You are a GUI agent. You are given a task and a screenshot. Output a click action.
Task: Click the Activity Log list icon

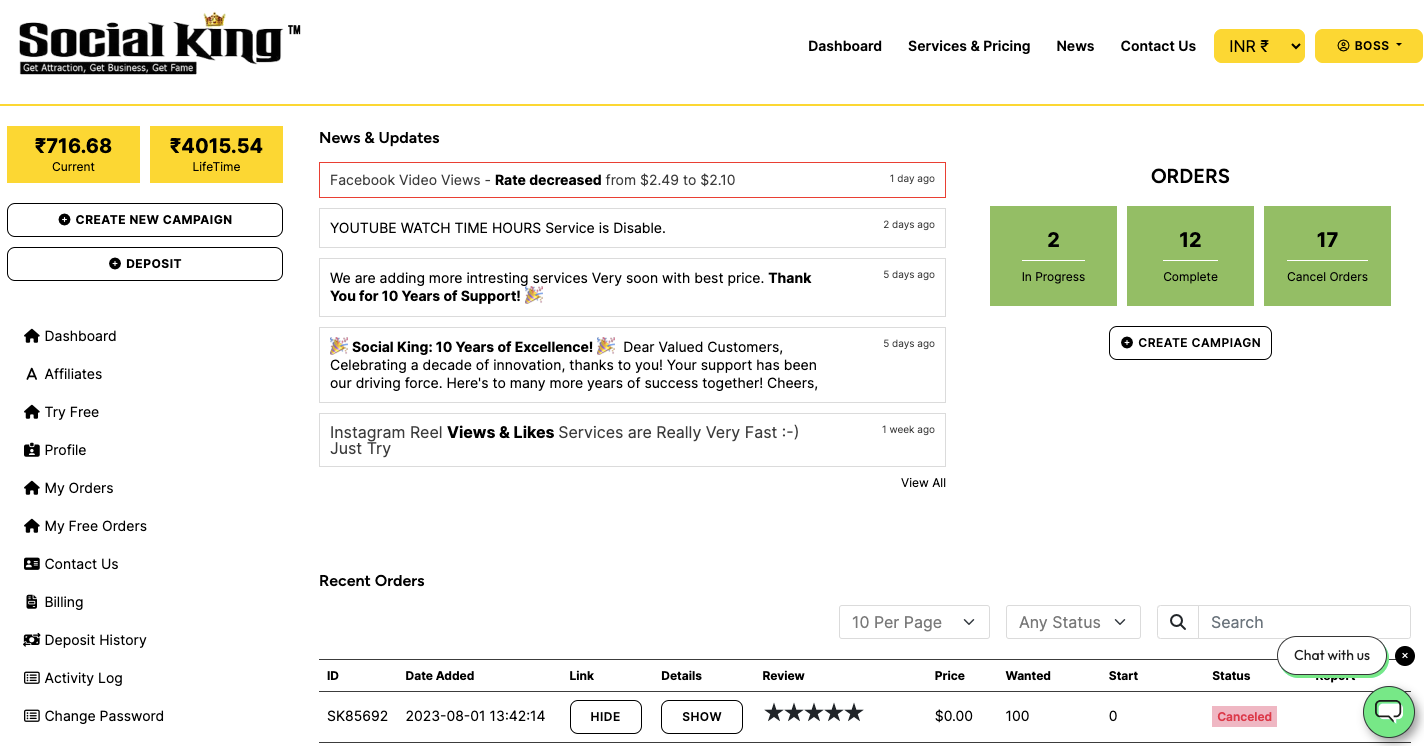32,678
